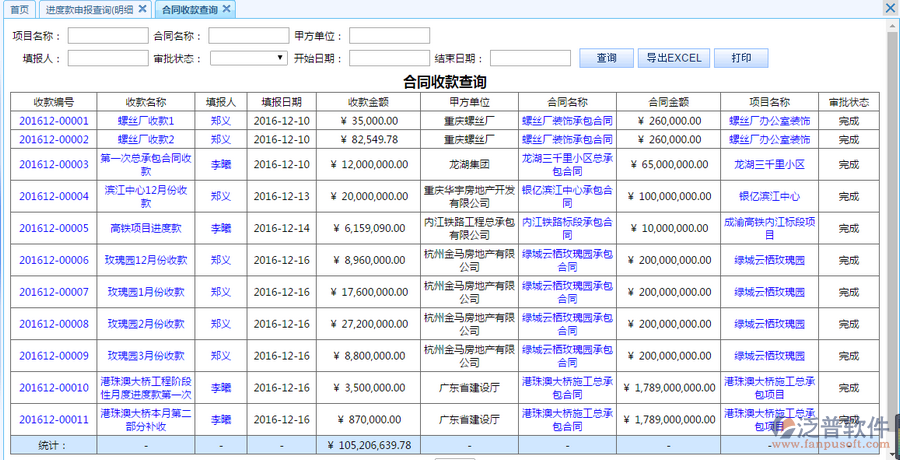Click the 甲方单位 text field
This screenshot has height=460, width=900.
point(389,36)
